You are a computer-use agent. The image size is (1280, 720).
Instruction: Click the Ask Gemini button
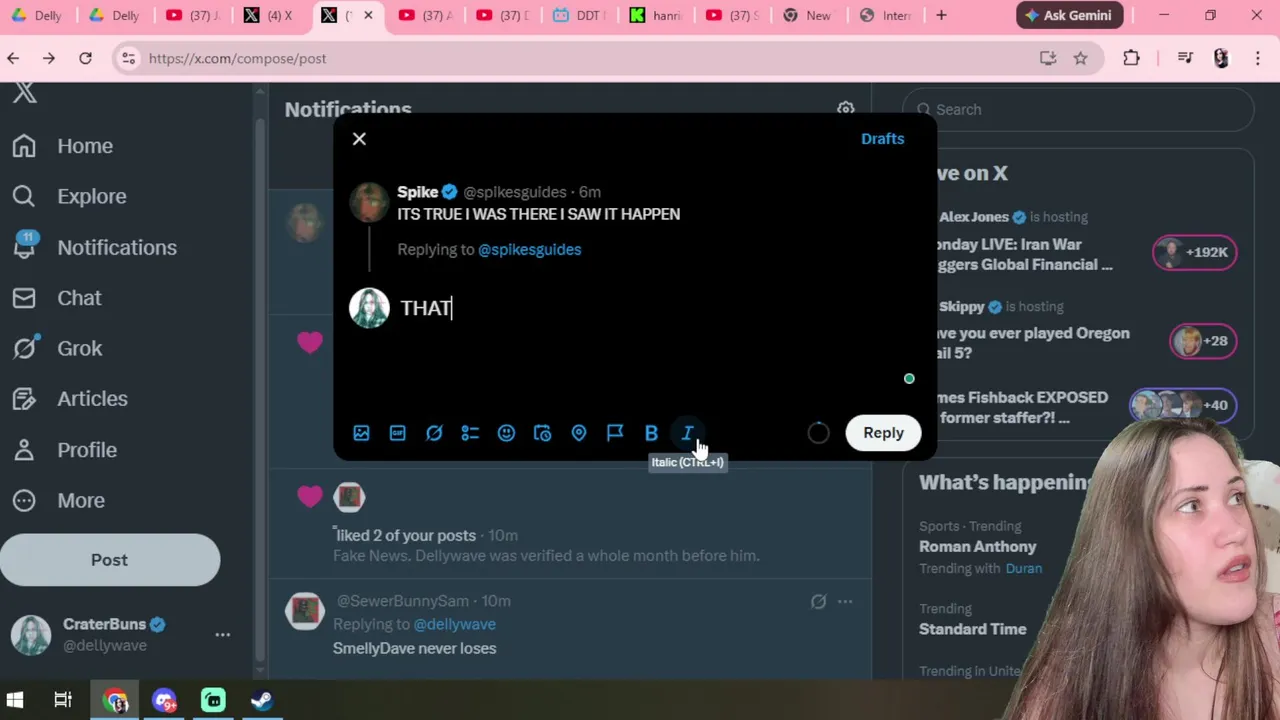point(1069,15)
